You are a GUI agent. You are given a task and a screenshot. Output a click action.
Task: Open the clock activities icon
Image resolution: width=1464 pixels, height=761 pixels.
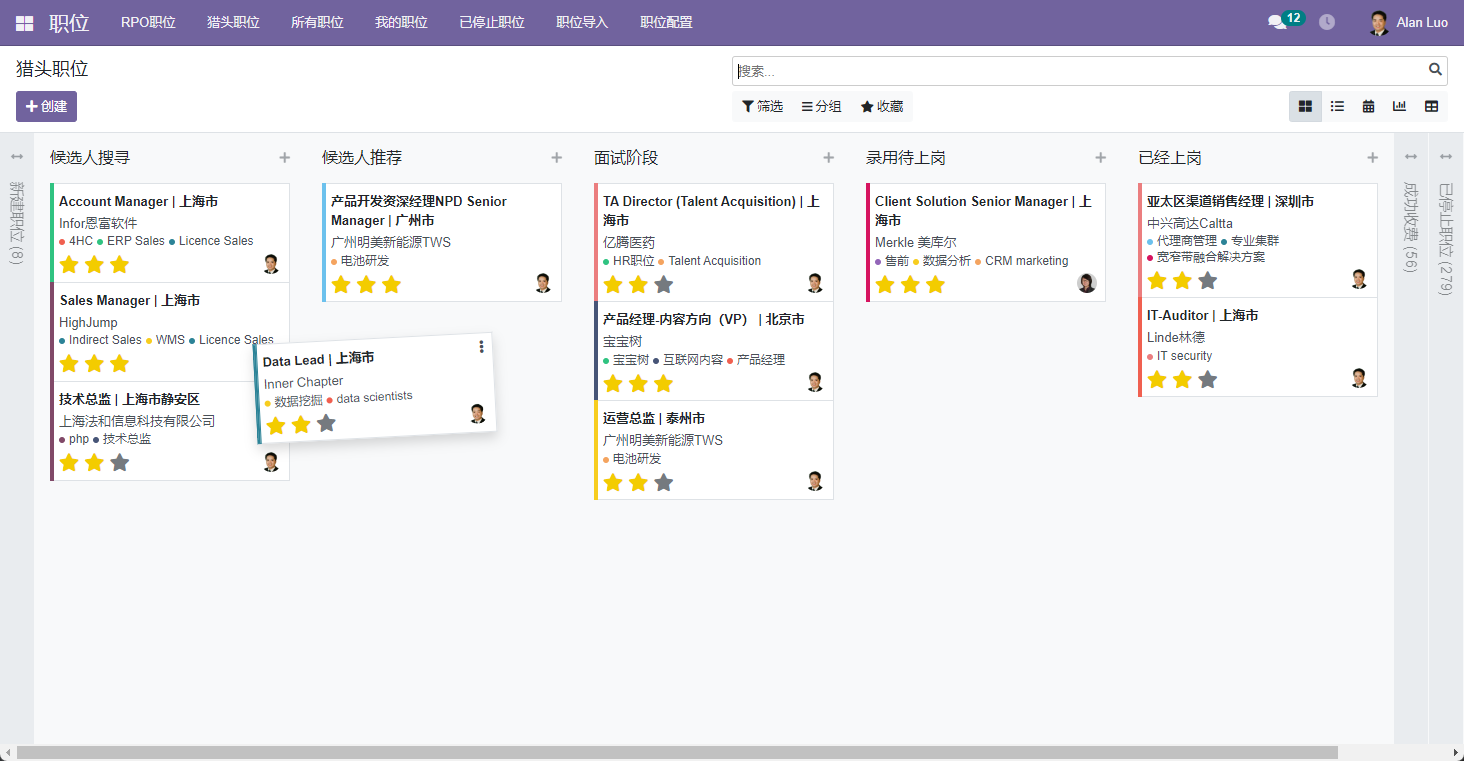[1327, 22]
